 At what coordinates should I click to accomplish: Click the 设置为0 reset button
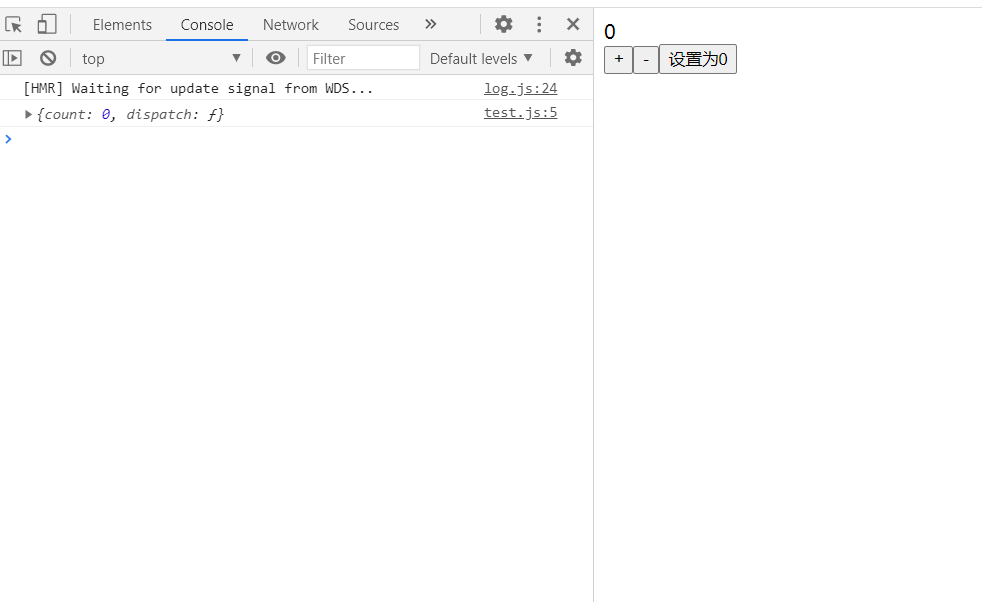pyautogui.click(x=698, y=59)
